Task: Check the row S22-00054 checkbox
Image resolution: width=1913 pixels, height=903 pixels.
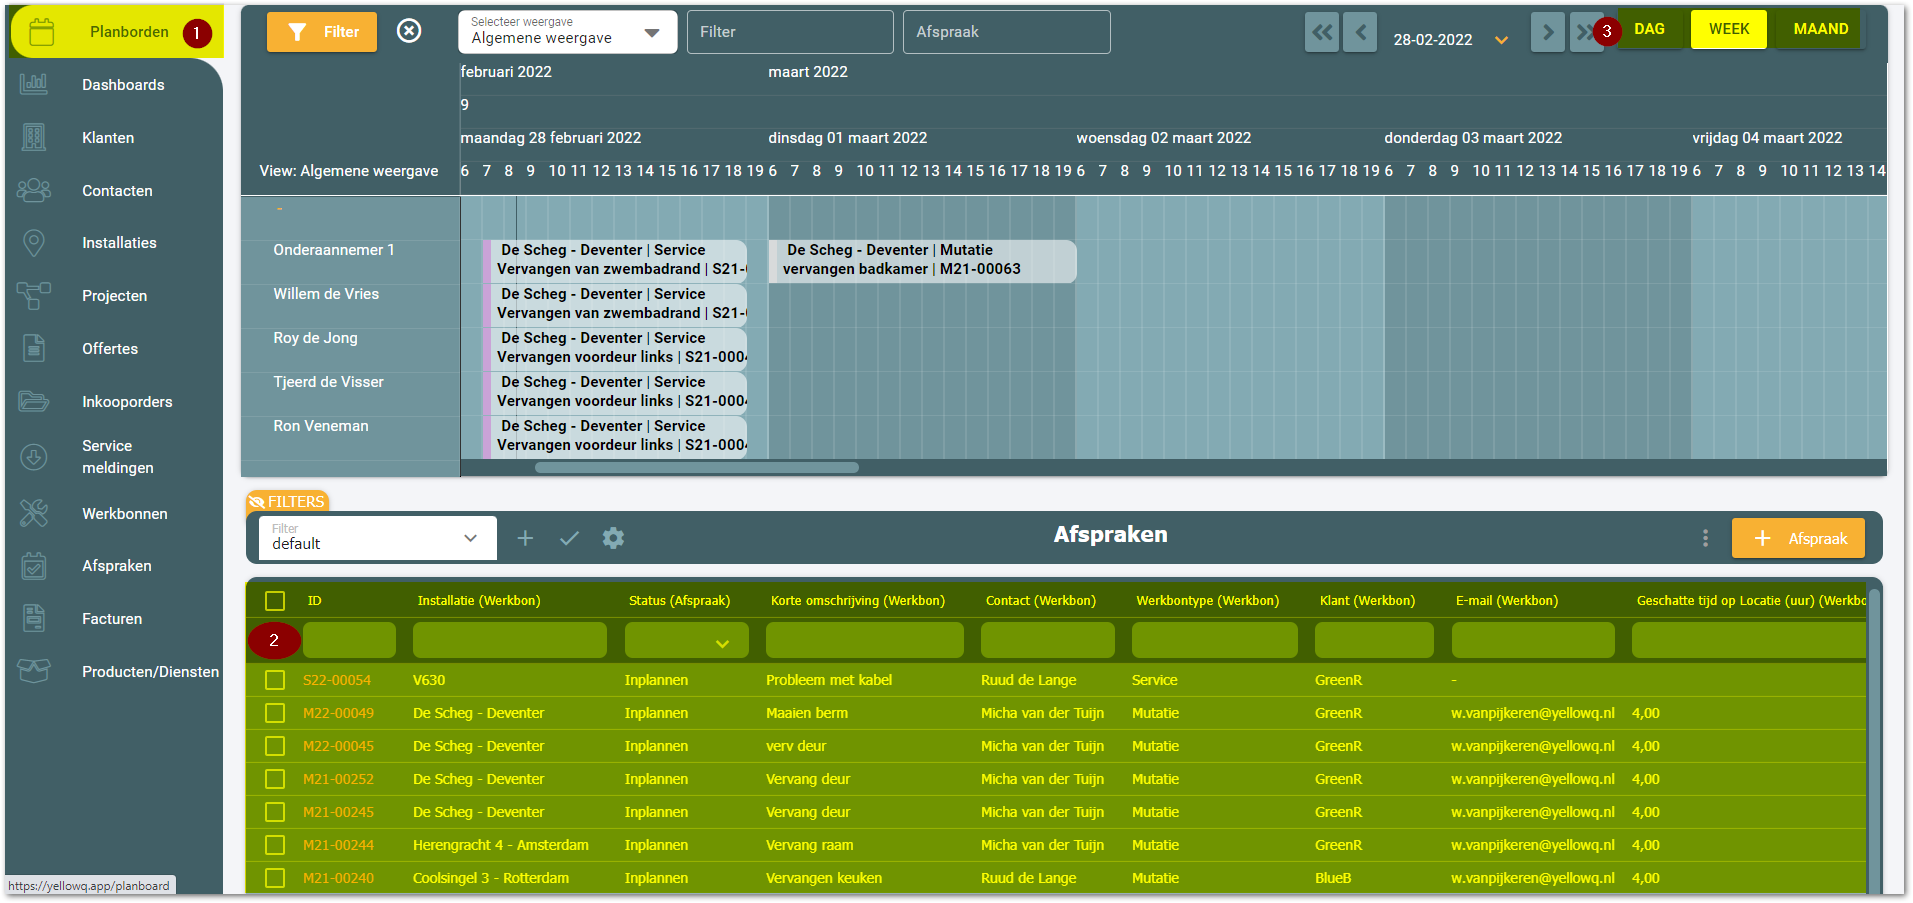Action: click(x=275, y=680)
